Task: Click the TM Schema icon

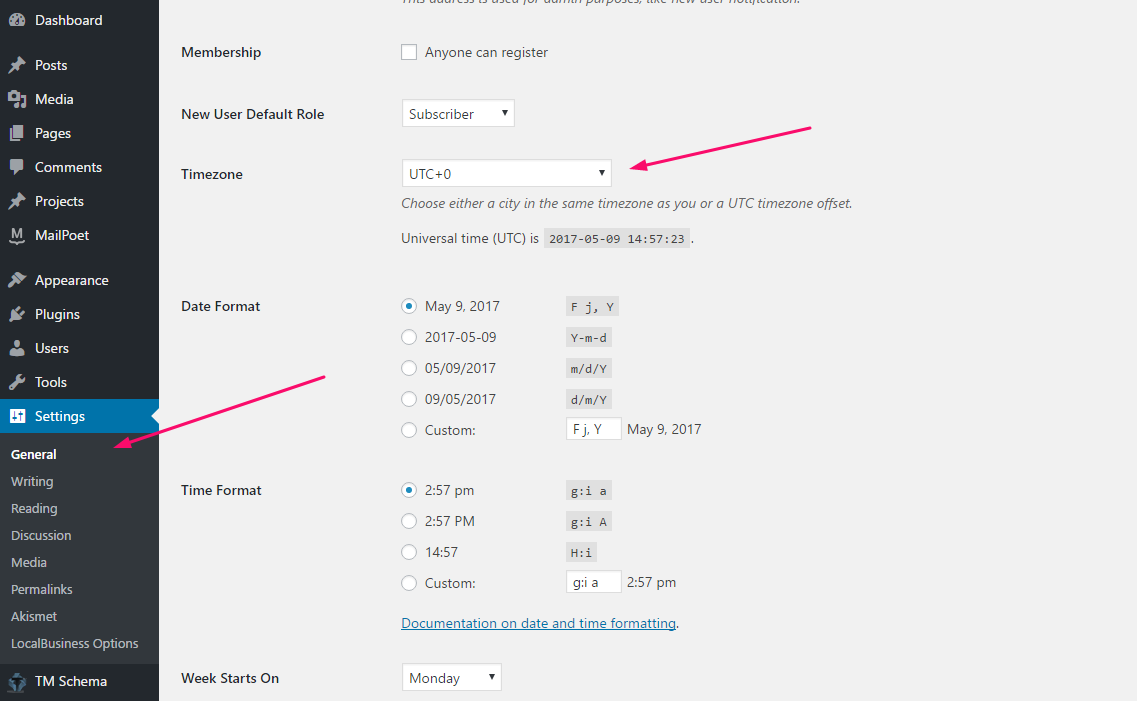Action: (x=17, y=681)
